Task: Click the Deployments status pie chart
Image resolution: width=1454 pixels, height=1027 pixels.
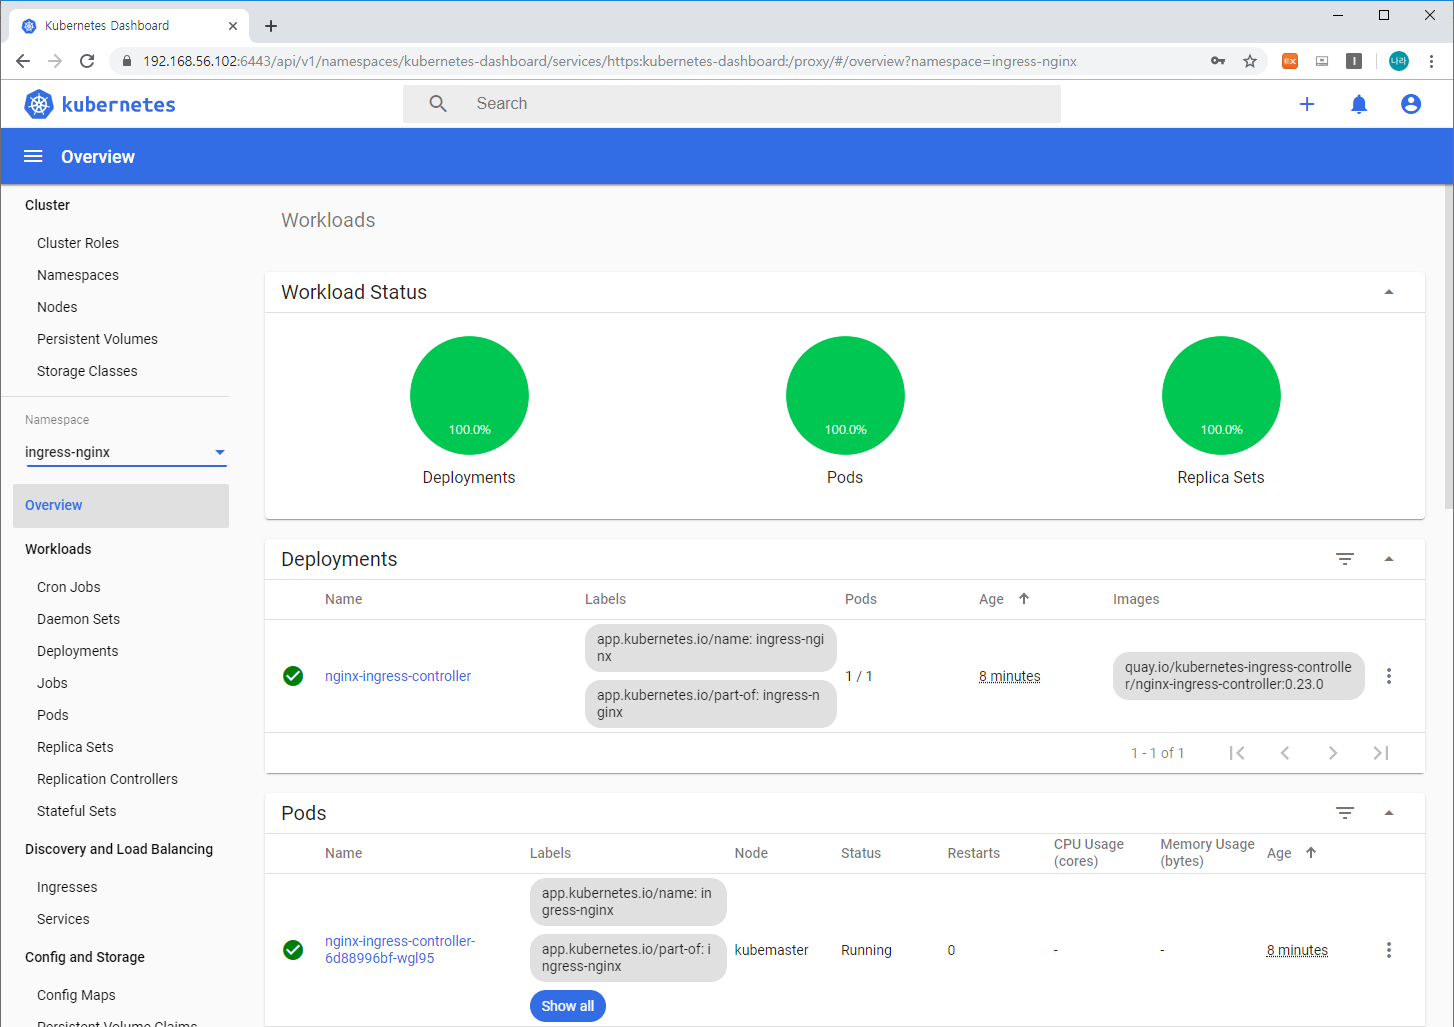Action: pyautogui.click(x=469, y=395)
